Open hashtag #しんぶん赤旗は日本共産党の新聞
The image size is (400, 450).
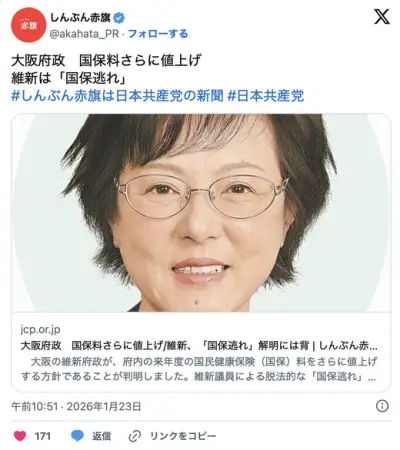tap(117, 96)
